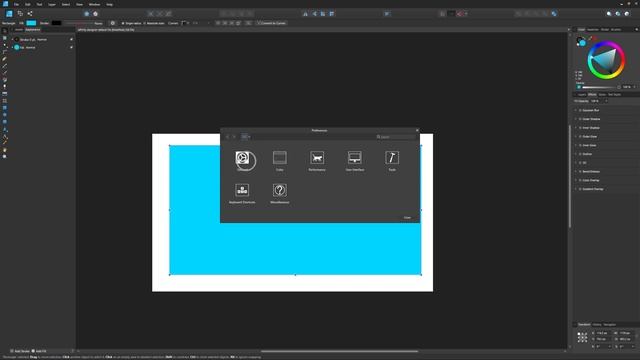Click the opacity noise toggle icon

579,87
